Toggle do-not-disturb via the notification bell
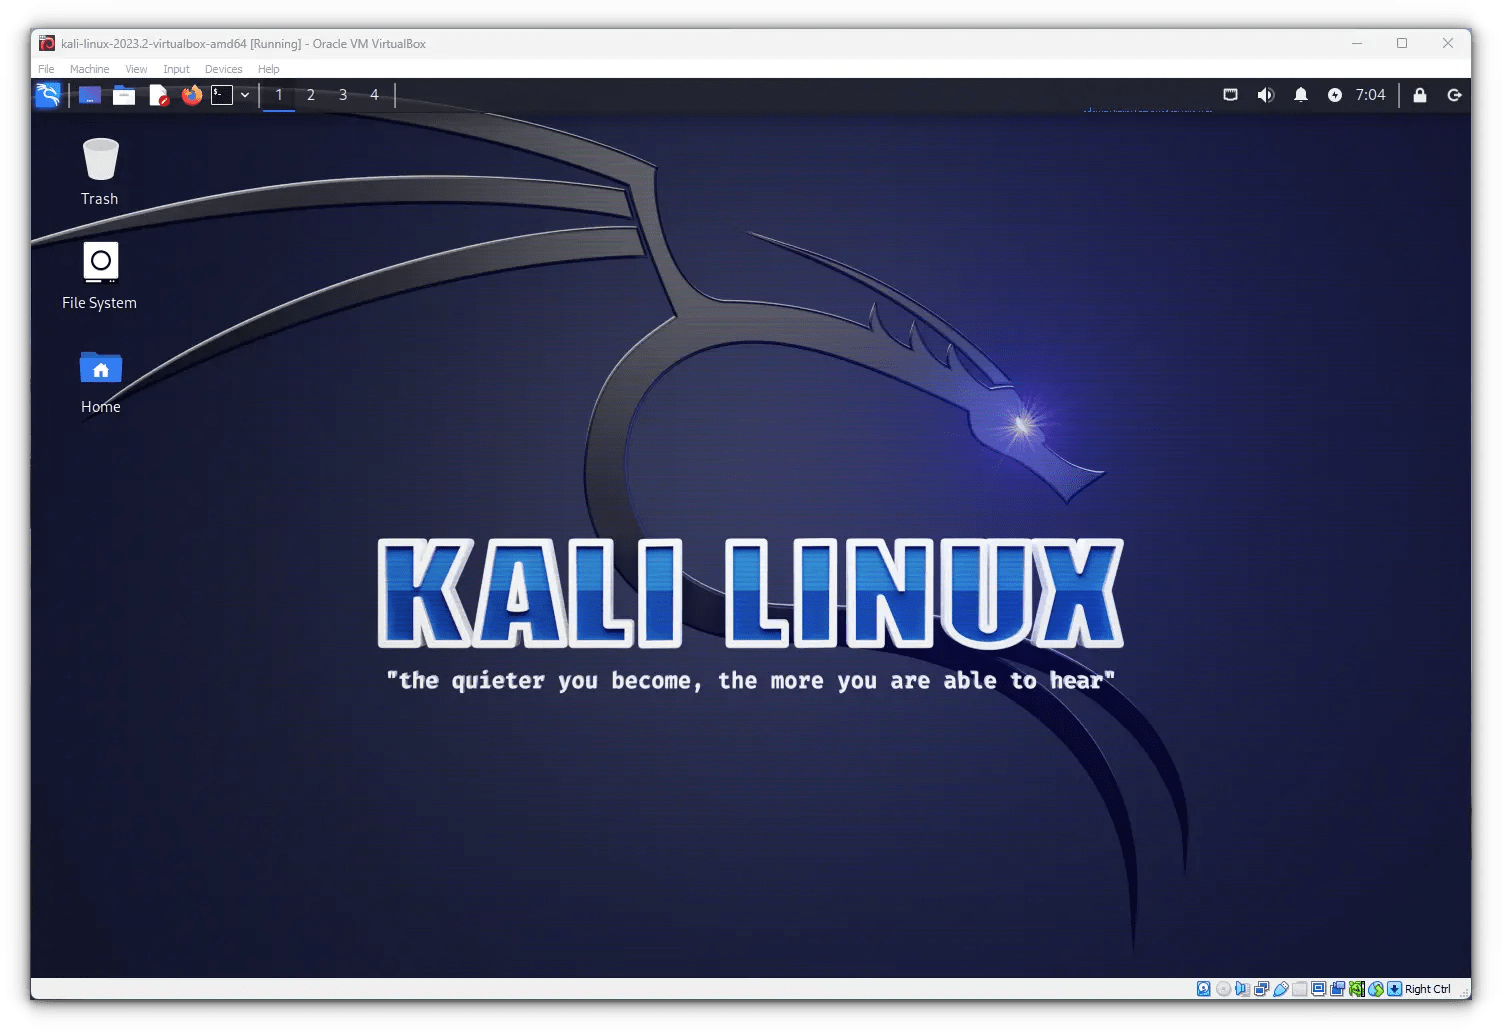 (1301, 95)
